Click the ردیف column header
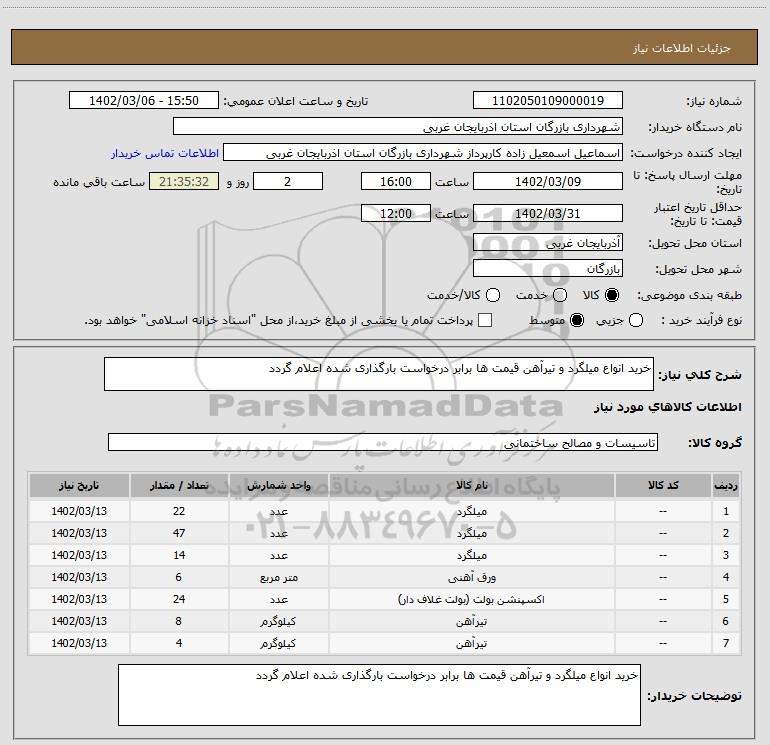Screen dimensions: 770x745 (726, 485)
